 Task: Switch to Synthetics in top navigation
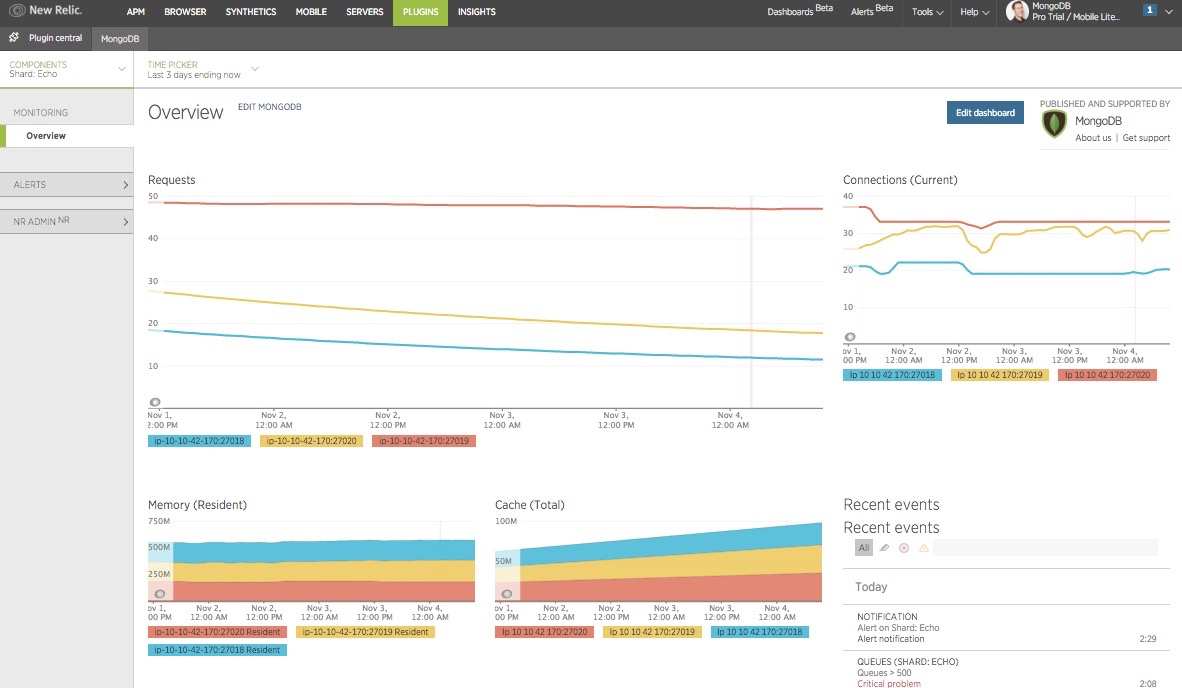click(x=251, y=12)
